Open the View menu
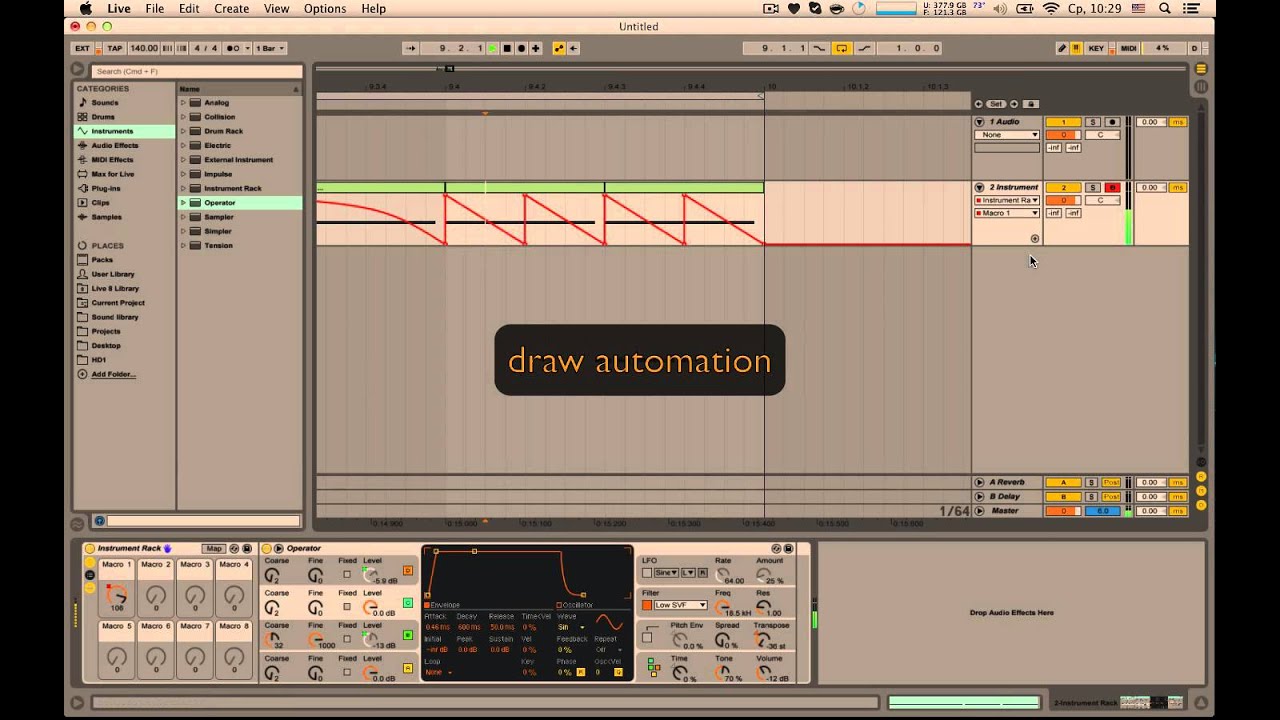 [x=277, y=9]
